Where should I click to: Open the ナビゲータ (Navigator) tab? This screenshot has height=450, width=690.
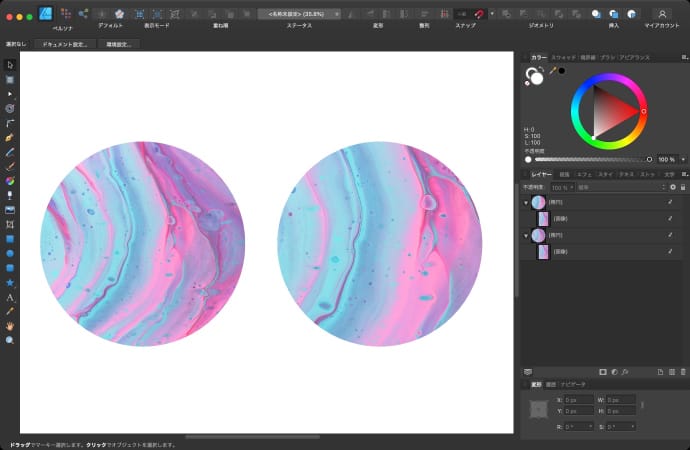(573, 384)
